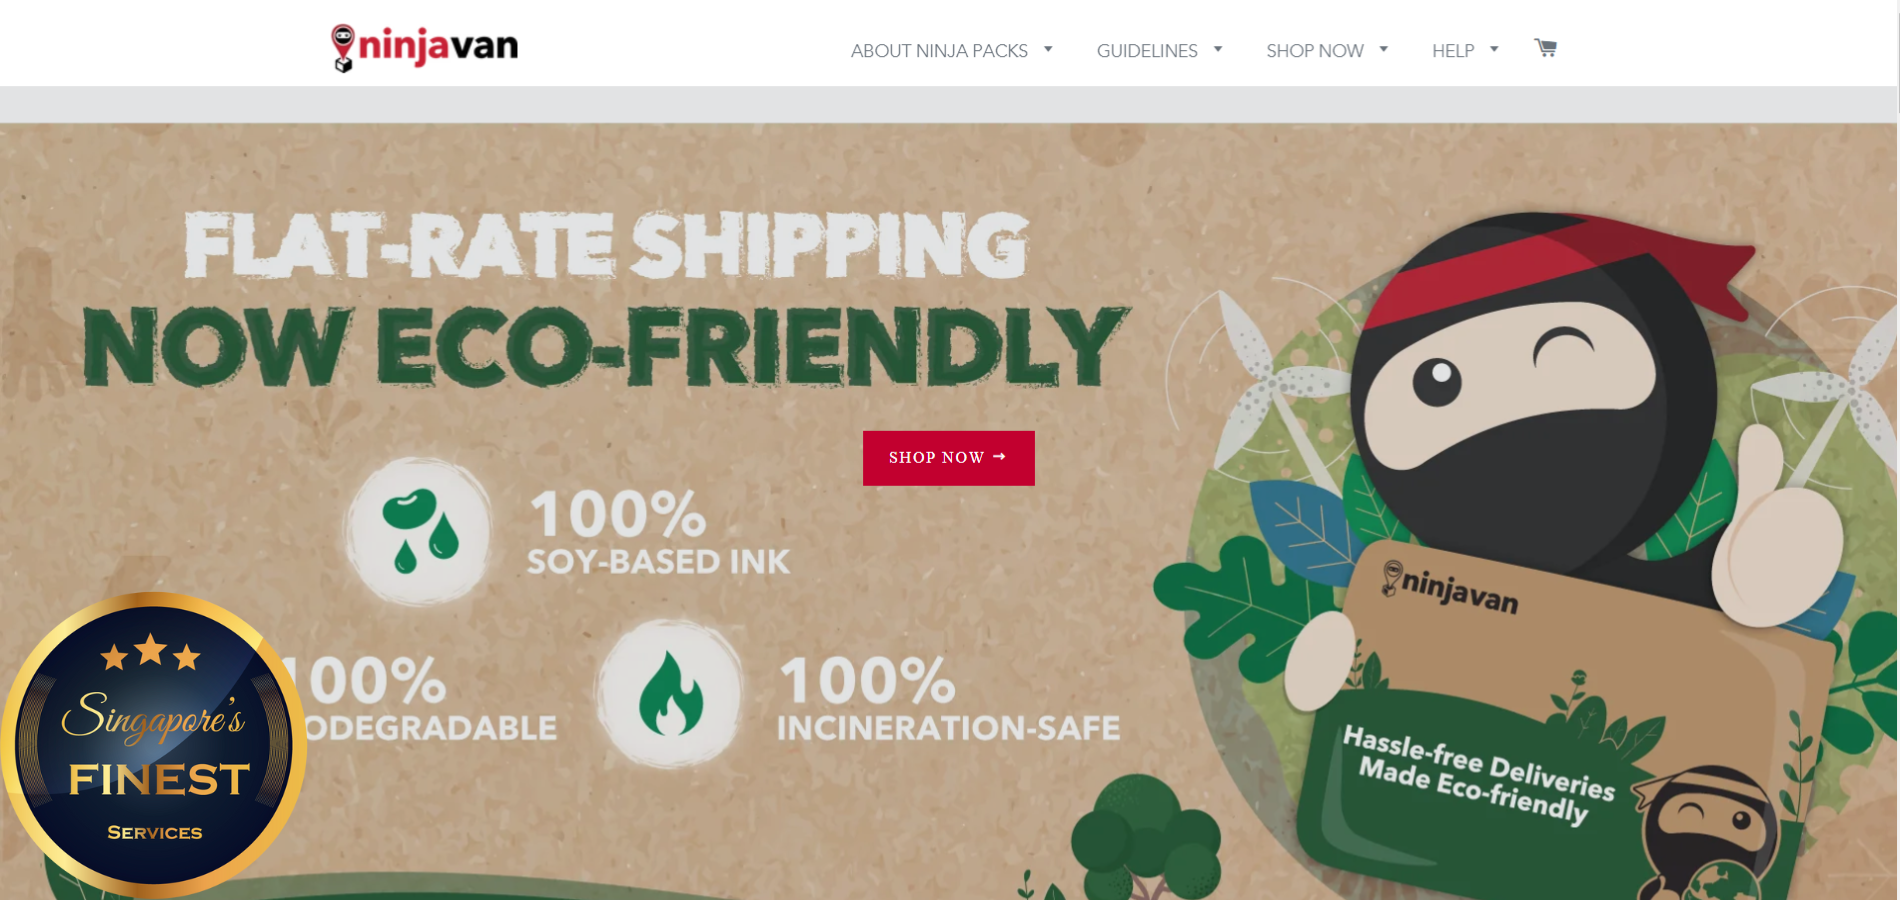This screenshot has height=900, width=1900.
Task: Expand the Guidelines dropdown arrow
Action: [1218, 49]
